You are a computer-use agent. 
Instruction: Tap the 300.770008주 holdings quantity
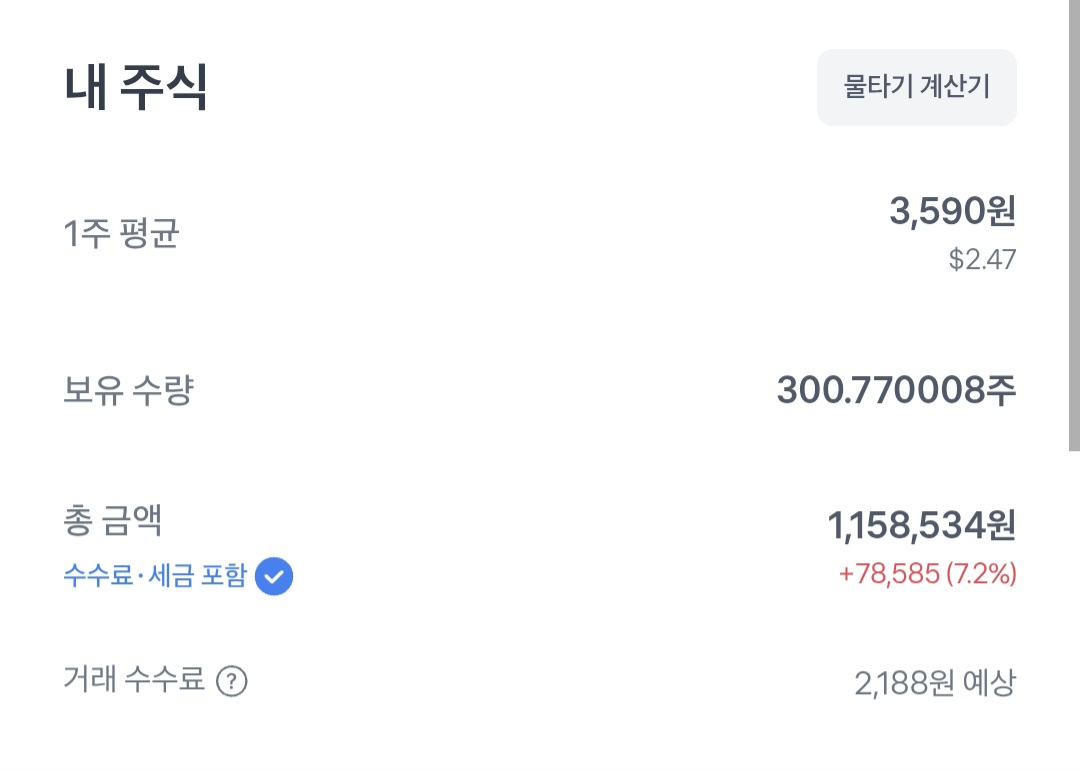[x=895, y=391]
